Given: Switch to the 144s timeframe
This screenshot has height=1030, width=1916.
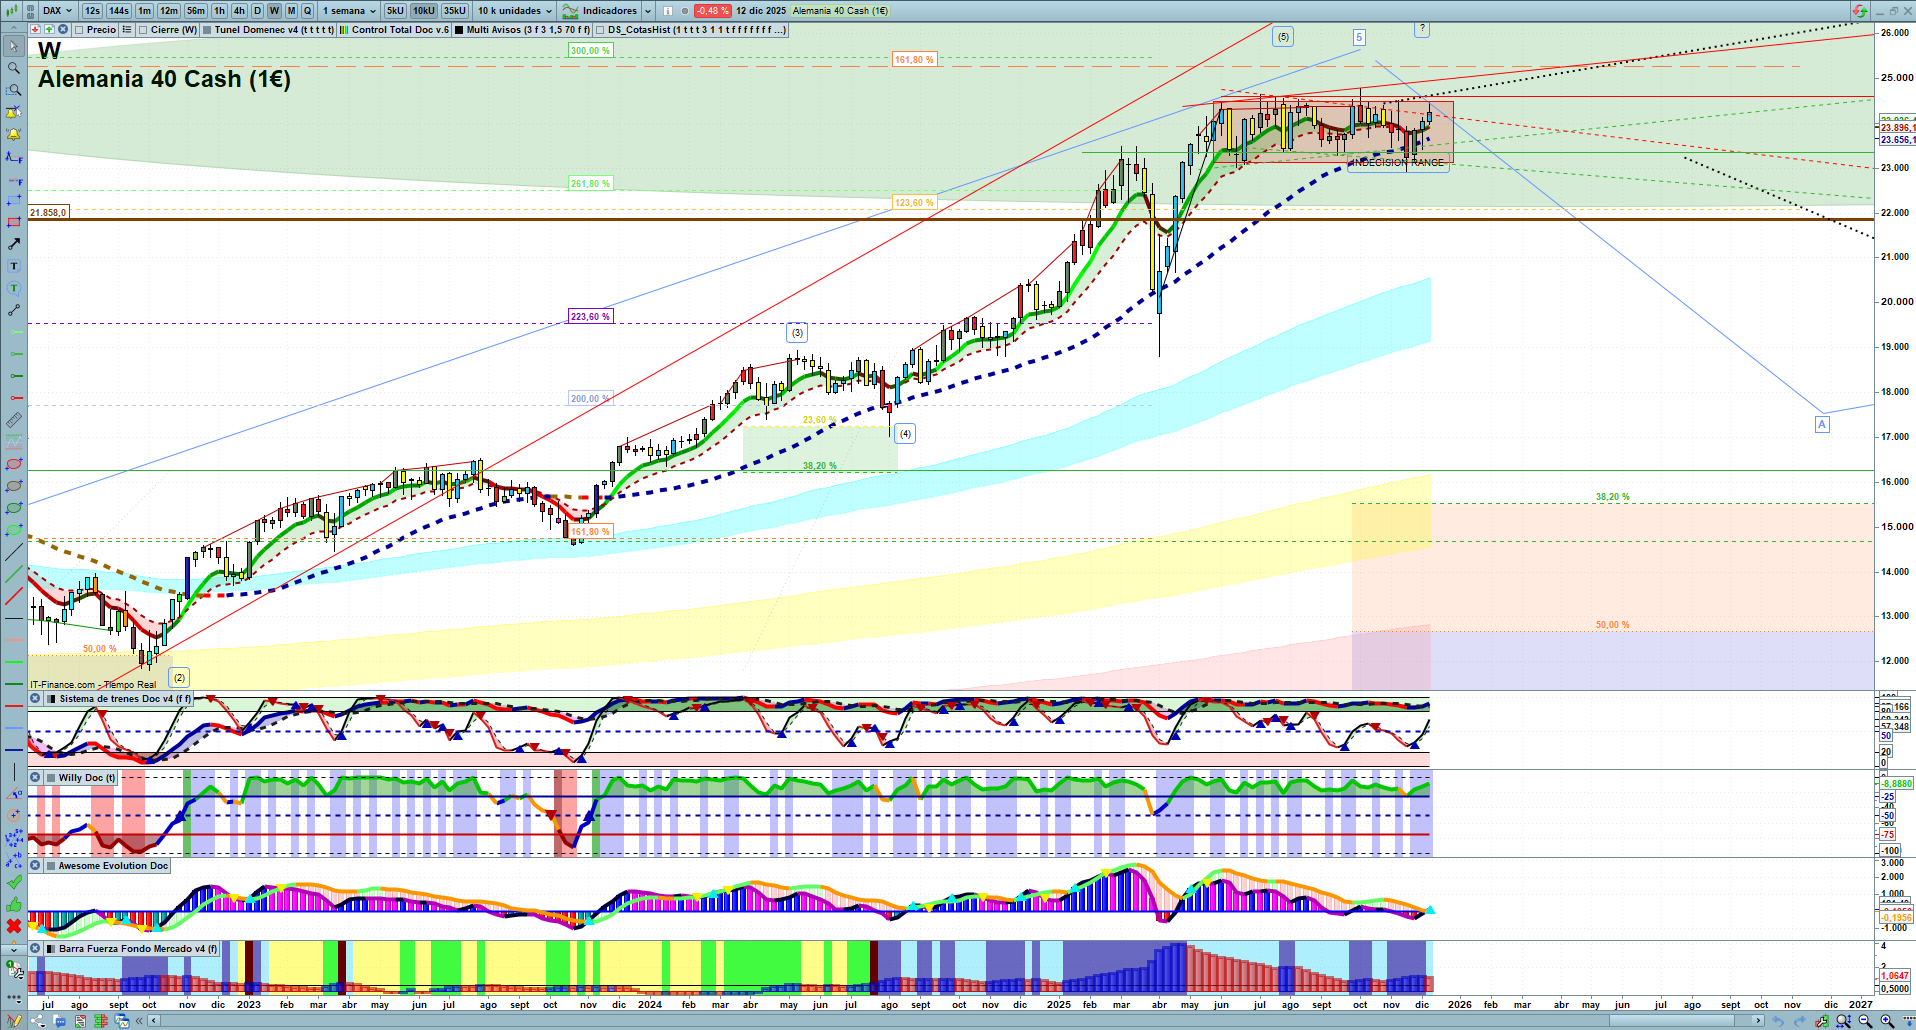Looking at the screenshot, I should [119, 11].
